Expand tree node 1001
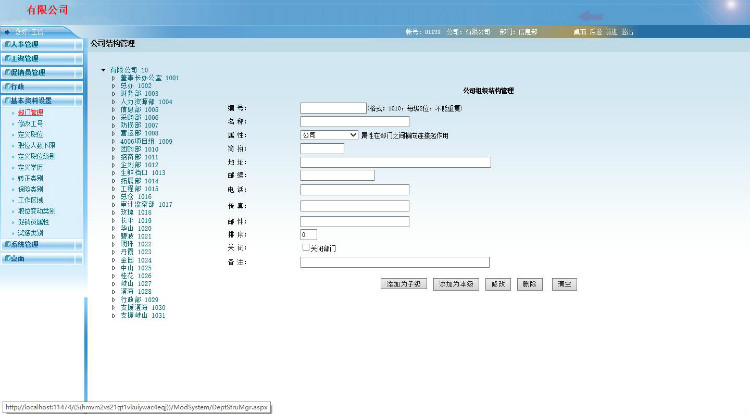This screenshot has width=750, height=414. pyautogui.click(x=113, y=77)
